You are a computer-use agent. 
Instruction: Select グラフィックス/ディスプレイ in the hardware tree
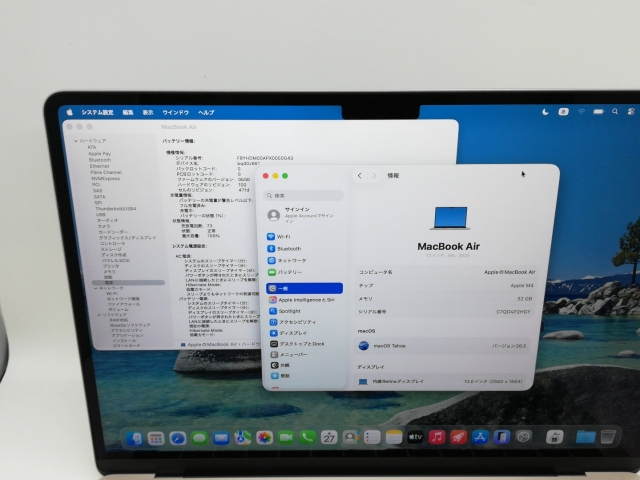coord(127,238)
